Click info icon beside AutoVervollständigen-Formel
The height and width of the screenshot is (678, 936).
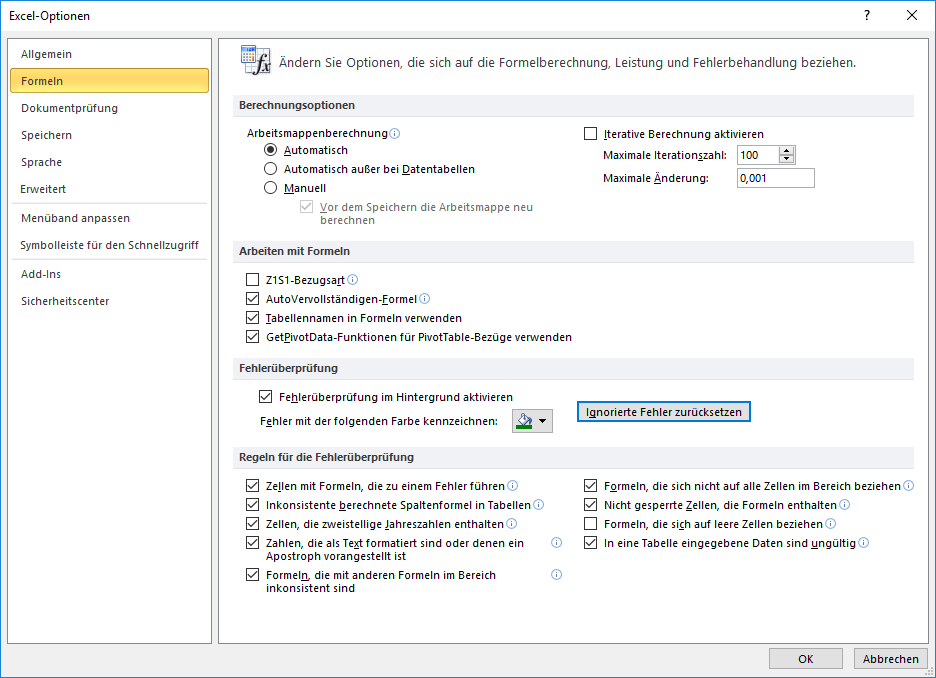[x=424, y=298]
